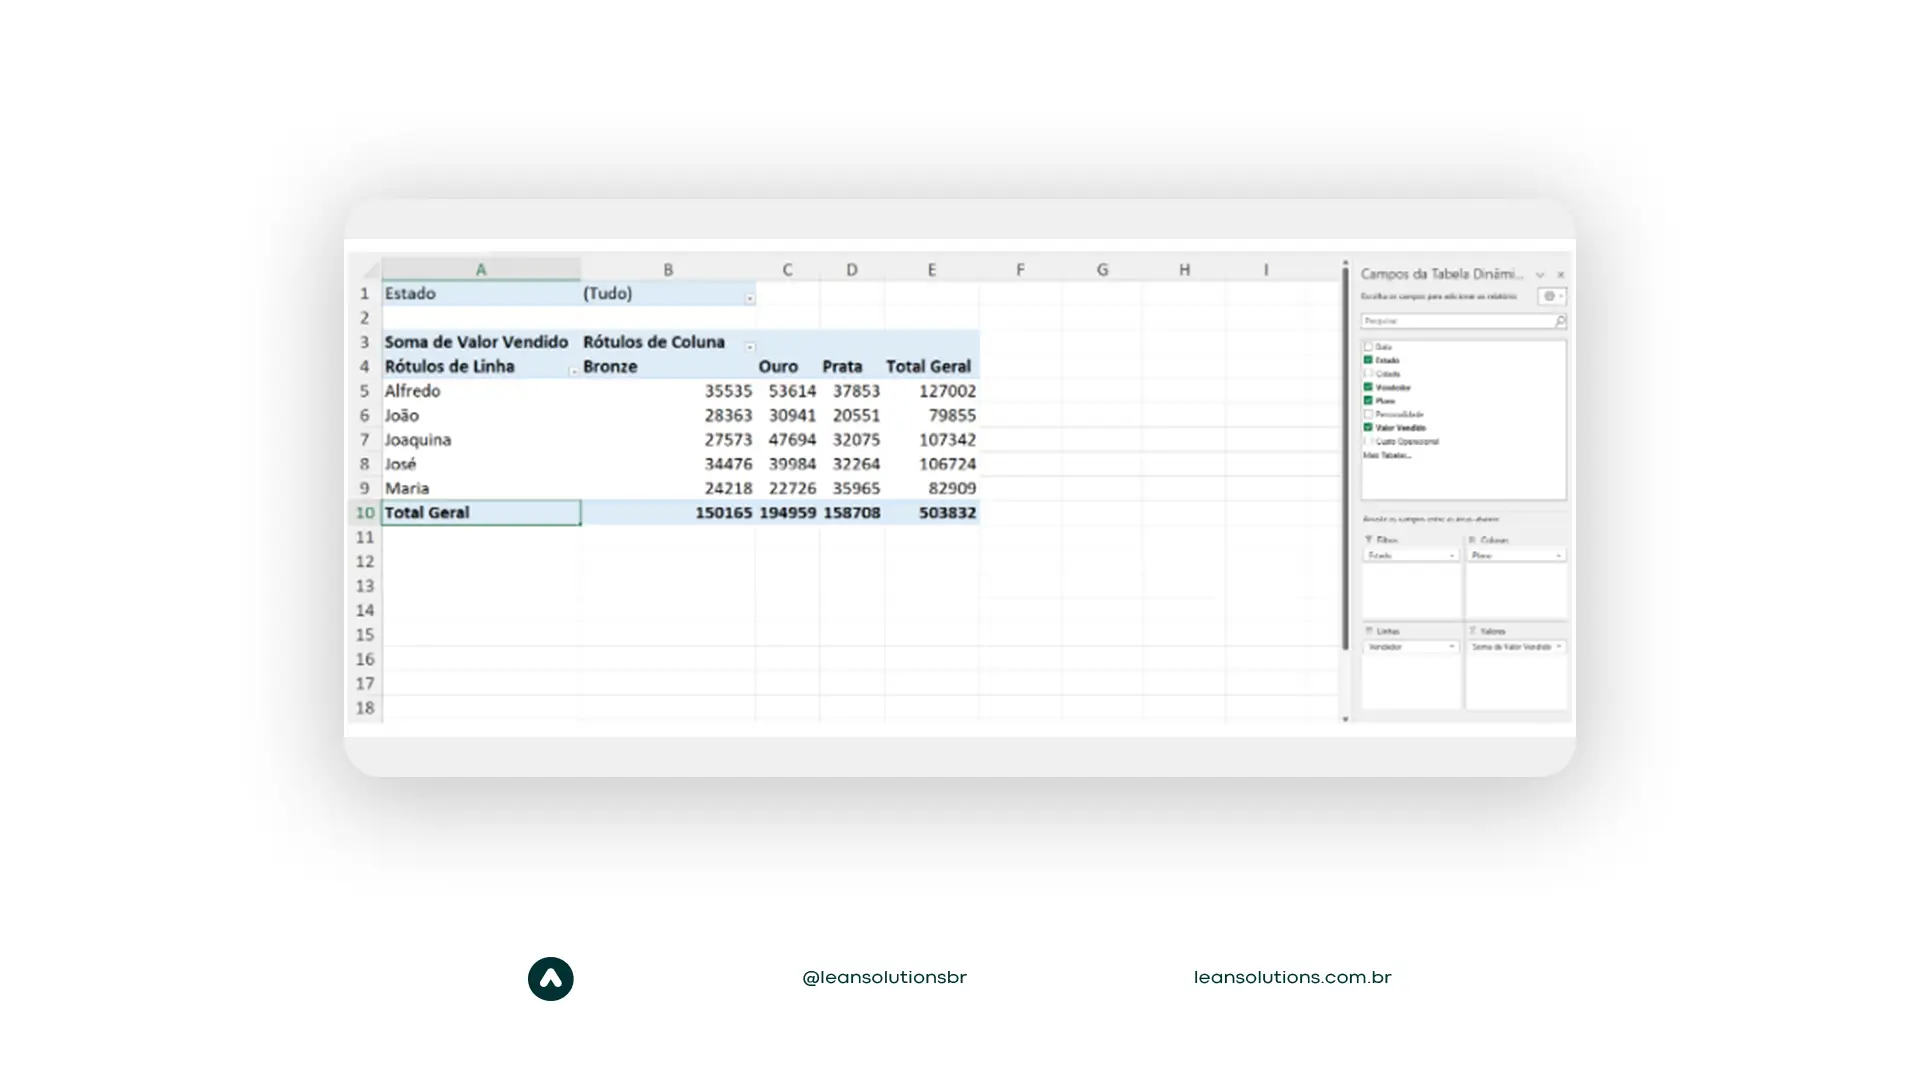Click the Valores area sigma icon
The height and width of the screenshot is (1080, 1920).
click(1472, 631)
